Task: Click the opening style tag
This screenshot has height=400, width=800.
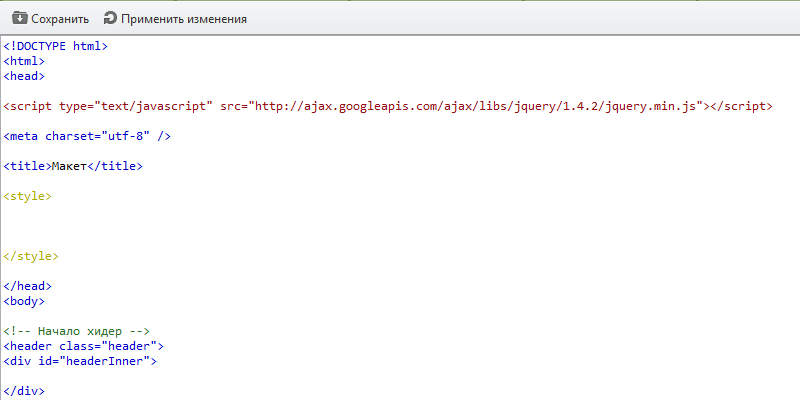Action: 27,196
